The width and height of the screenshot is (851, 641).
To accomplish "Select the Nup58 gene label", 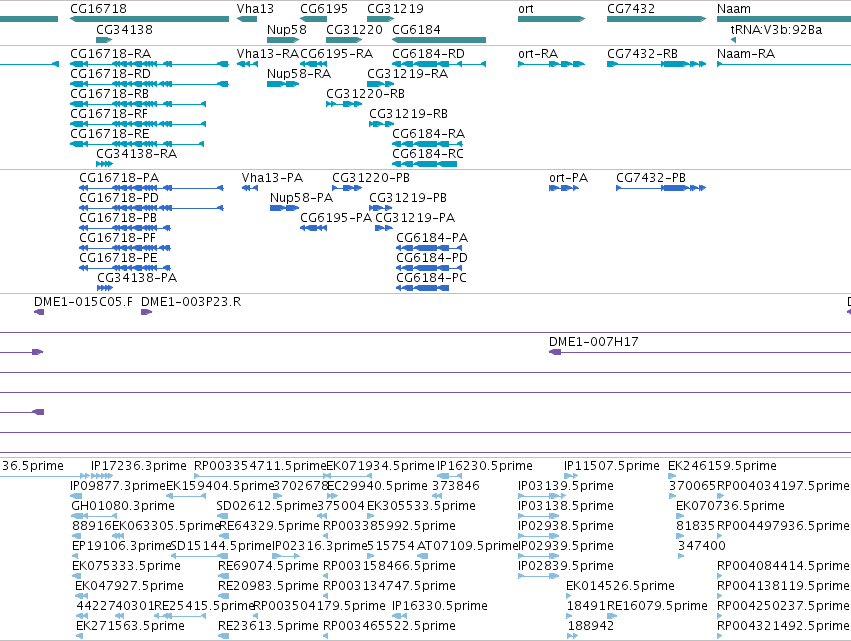I will [x=287, y=29].
